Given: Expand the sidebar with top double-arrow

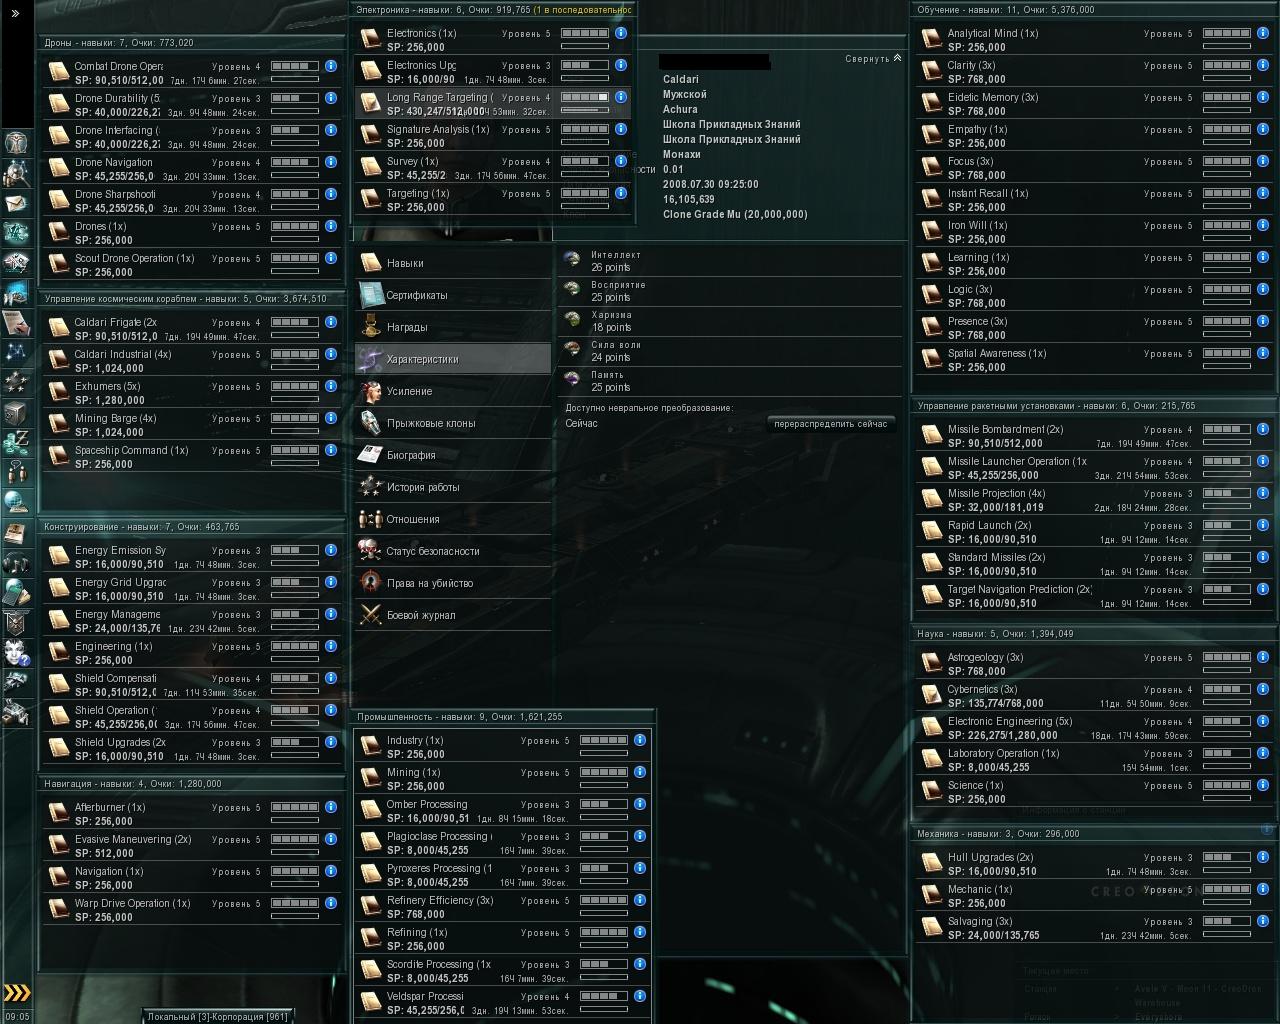Looking at the screenshot, I should pyautogui.click(x=15, y=13).
